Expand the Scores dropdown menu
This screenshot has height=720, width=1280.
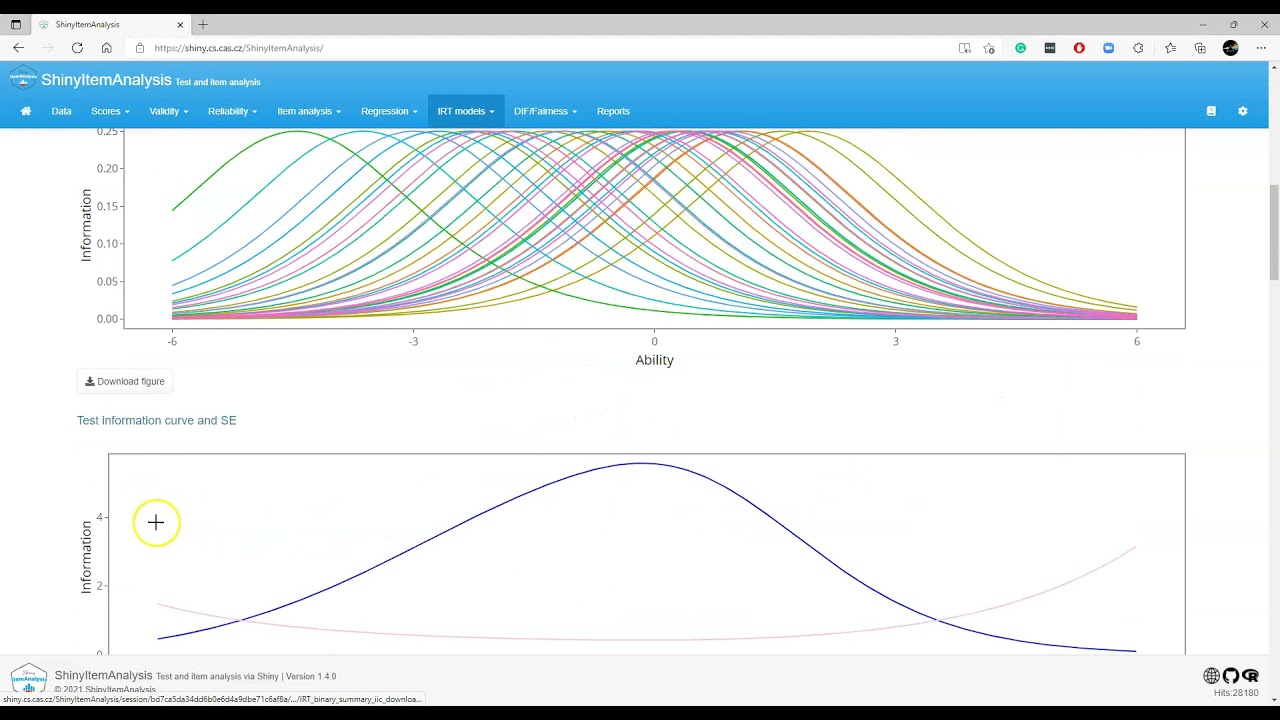pos(110,111)
